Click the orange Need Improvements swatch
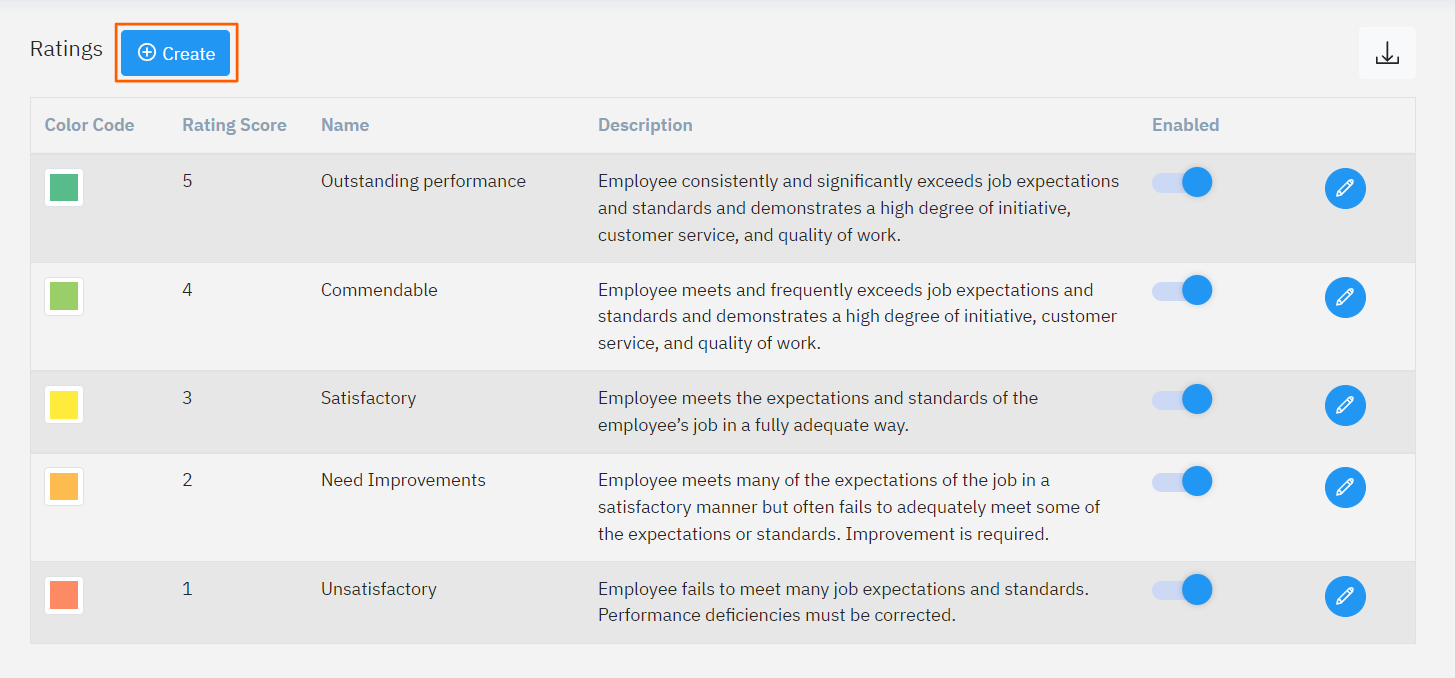 tap(64, 487)
